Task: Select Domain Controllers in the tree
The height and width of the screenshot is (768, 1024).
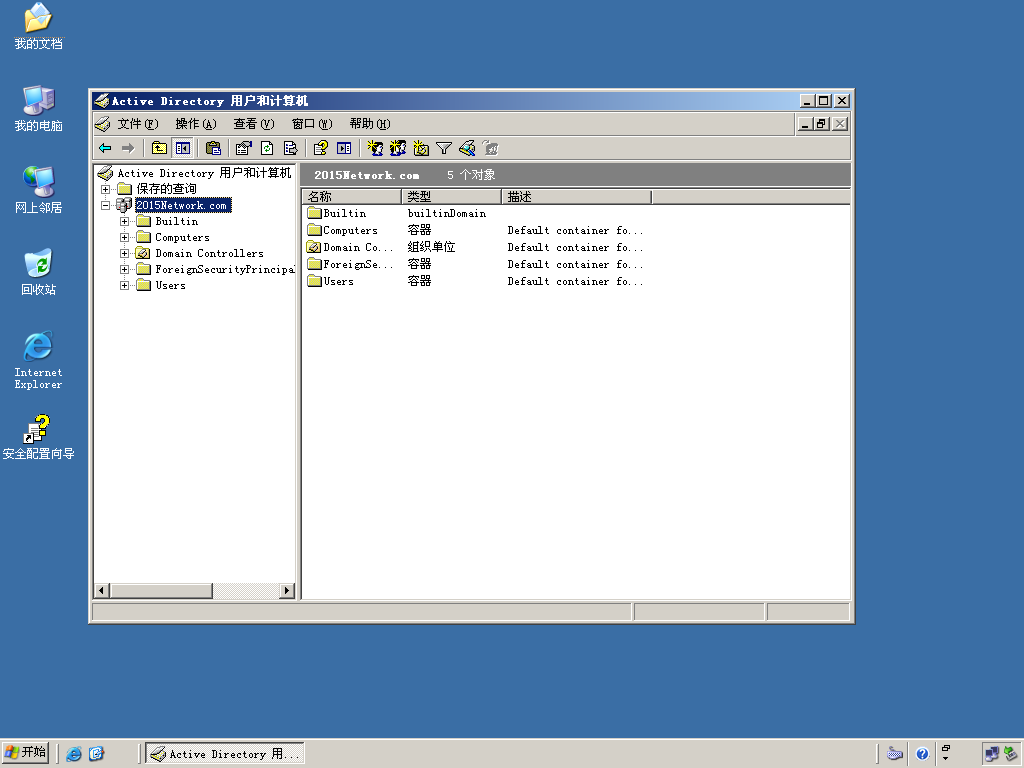Action: tap(209, 253)
